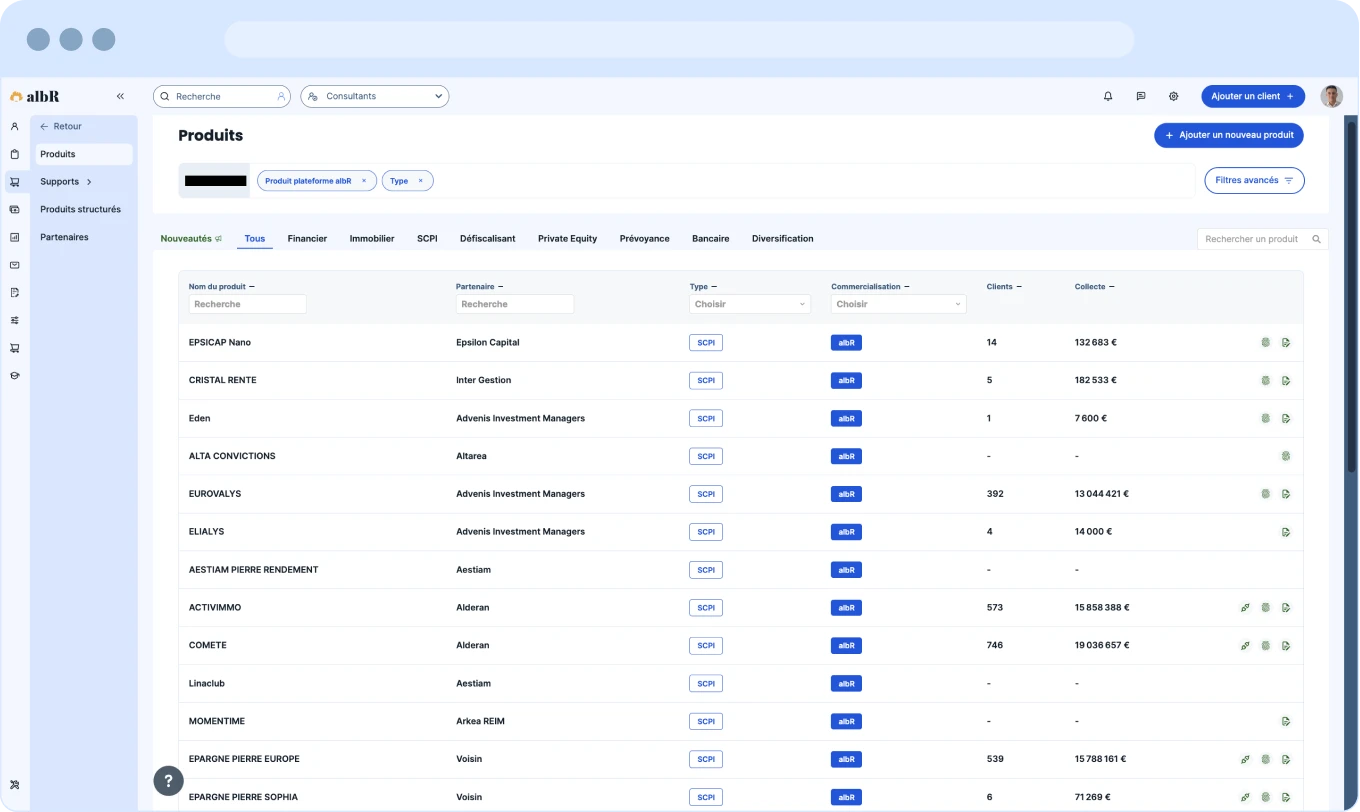Viewport: 1360px width, 812px height.
Task: Open the Commercialisation 'Choisir' dropdown
Action: click(898, 304)
